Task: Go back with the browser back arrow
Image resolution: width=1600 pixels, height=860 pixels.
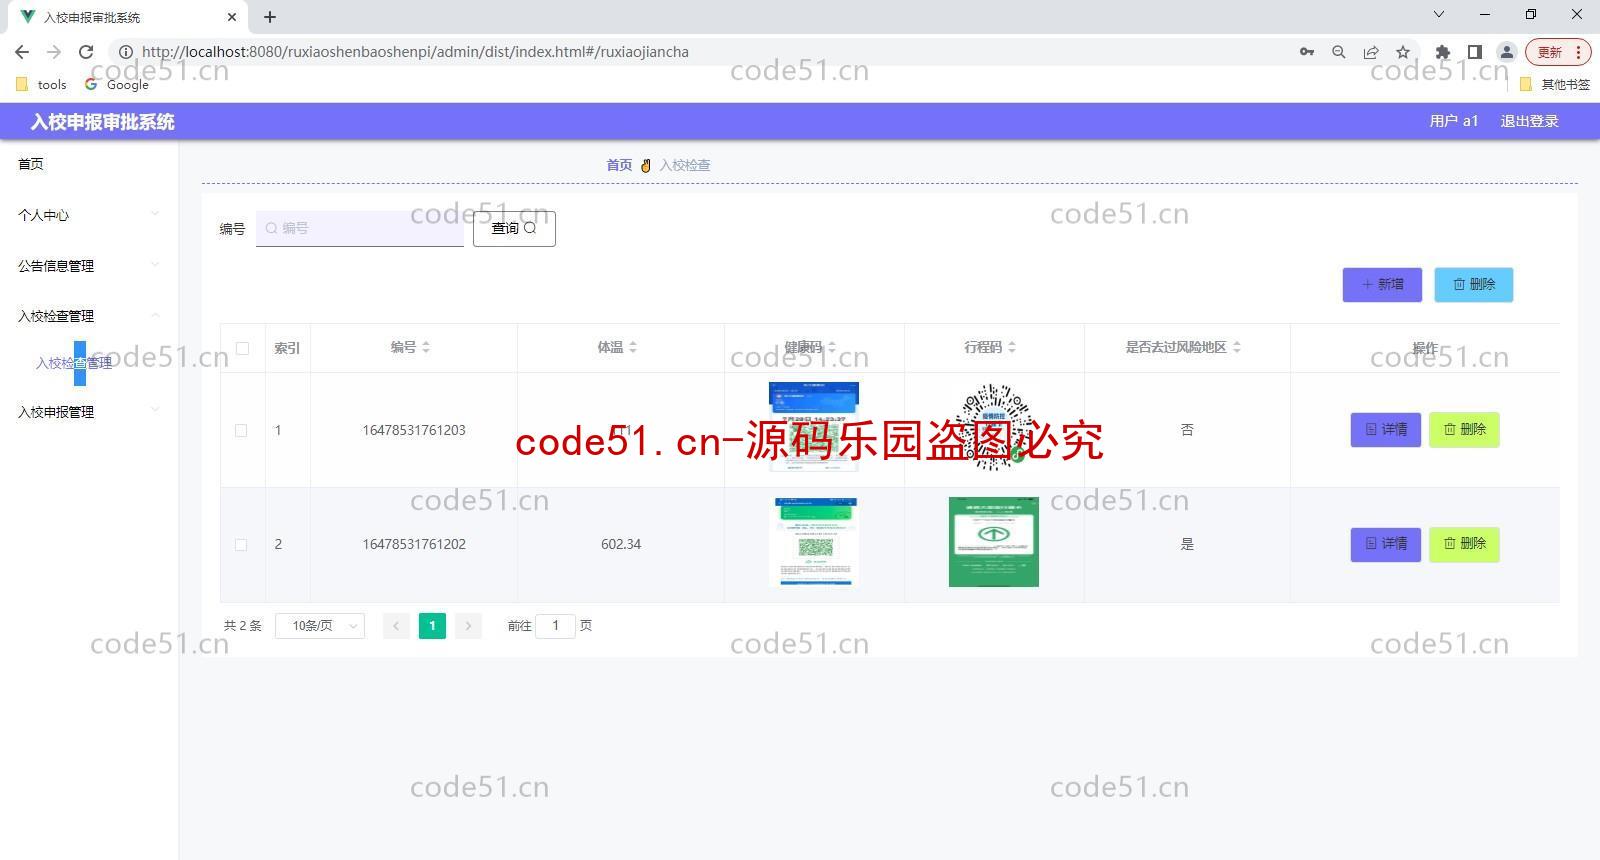Action: pos(22,52)
